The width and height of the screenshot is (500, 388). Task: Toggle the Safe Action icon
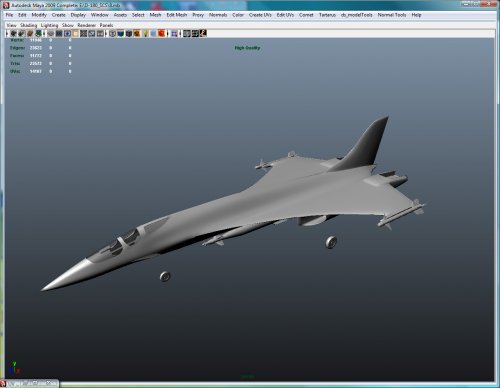click(x=92, y=33)
